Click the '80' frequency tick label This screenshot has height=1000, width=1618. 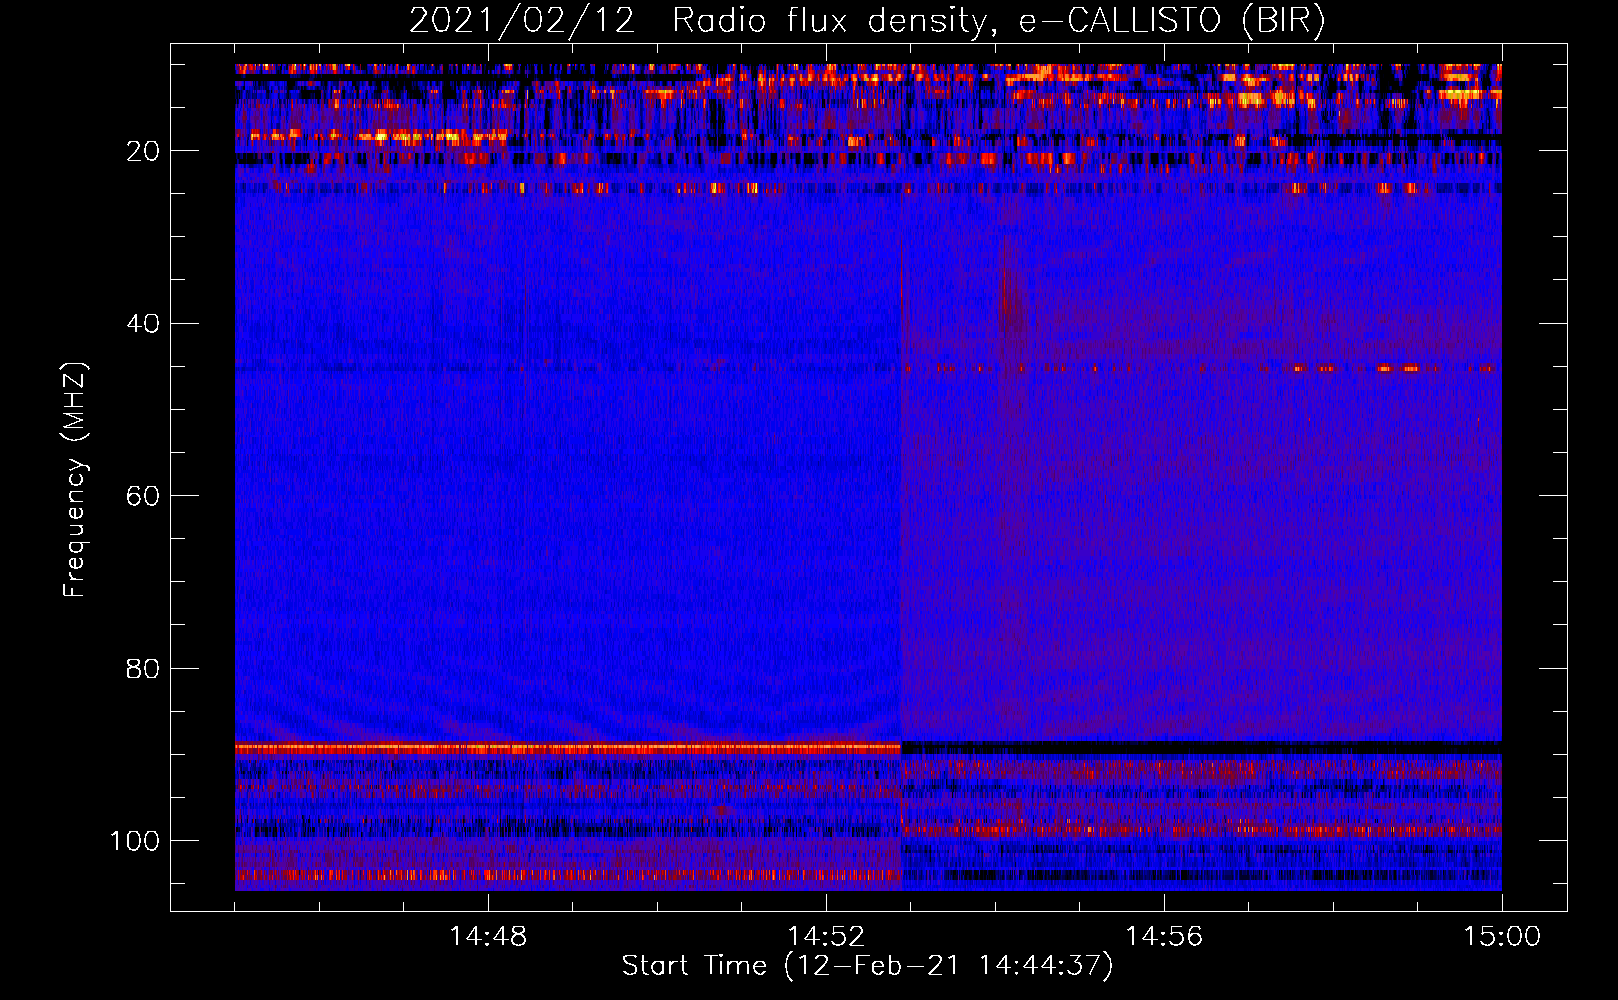tap(143, 668)
